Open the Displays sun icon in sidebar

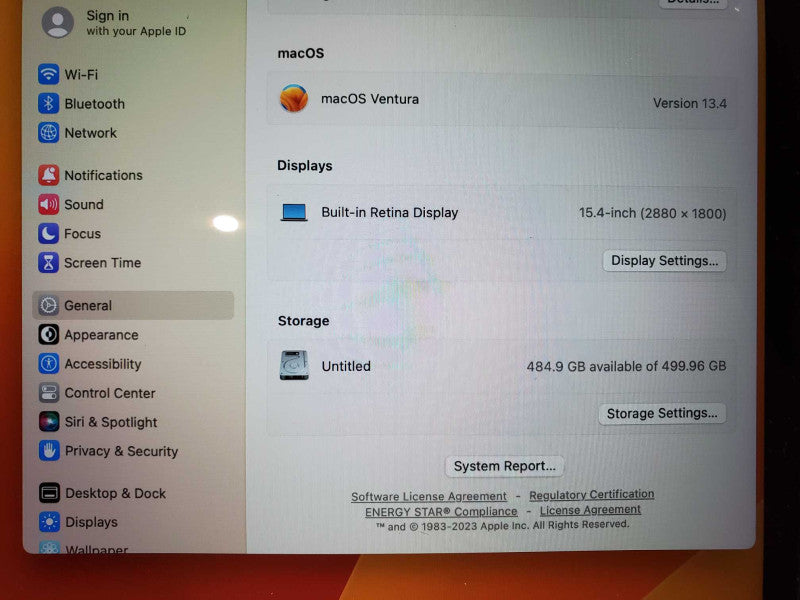(x=49, y=522)
